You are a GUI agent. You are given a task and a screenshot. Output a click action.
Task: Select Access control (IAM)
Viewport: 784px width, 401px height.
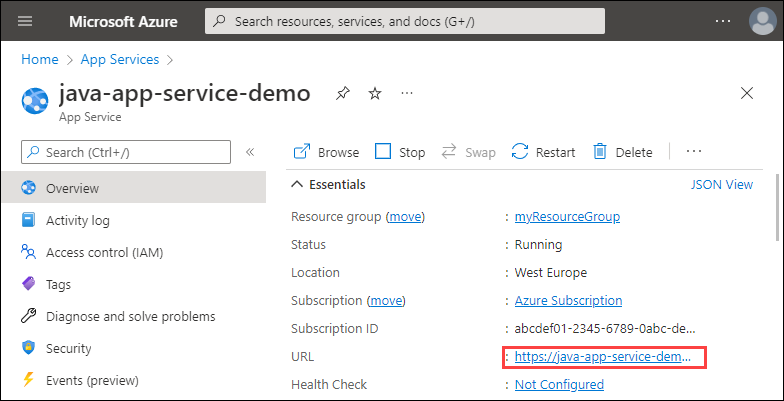coord(104,252)
